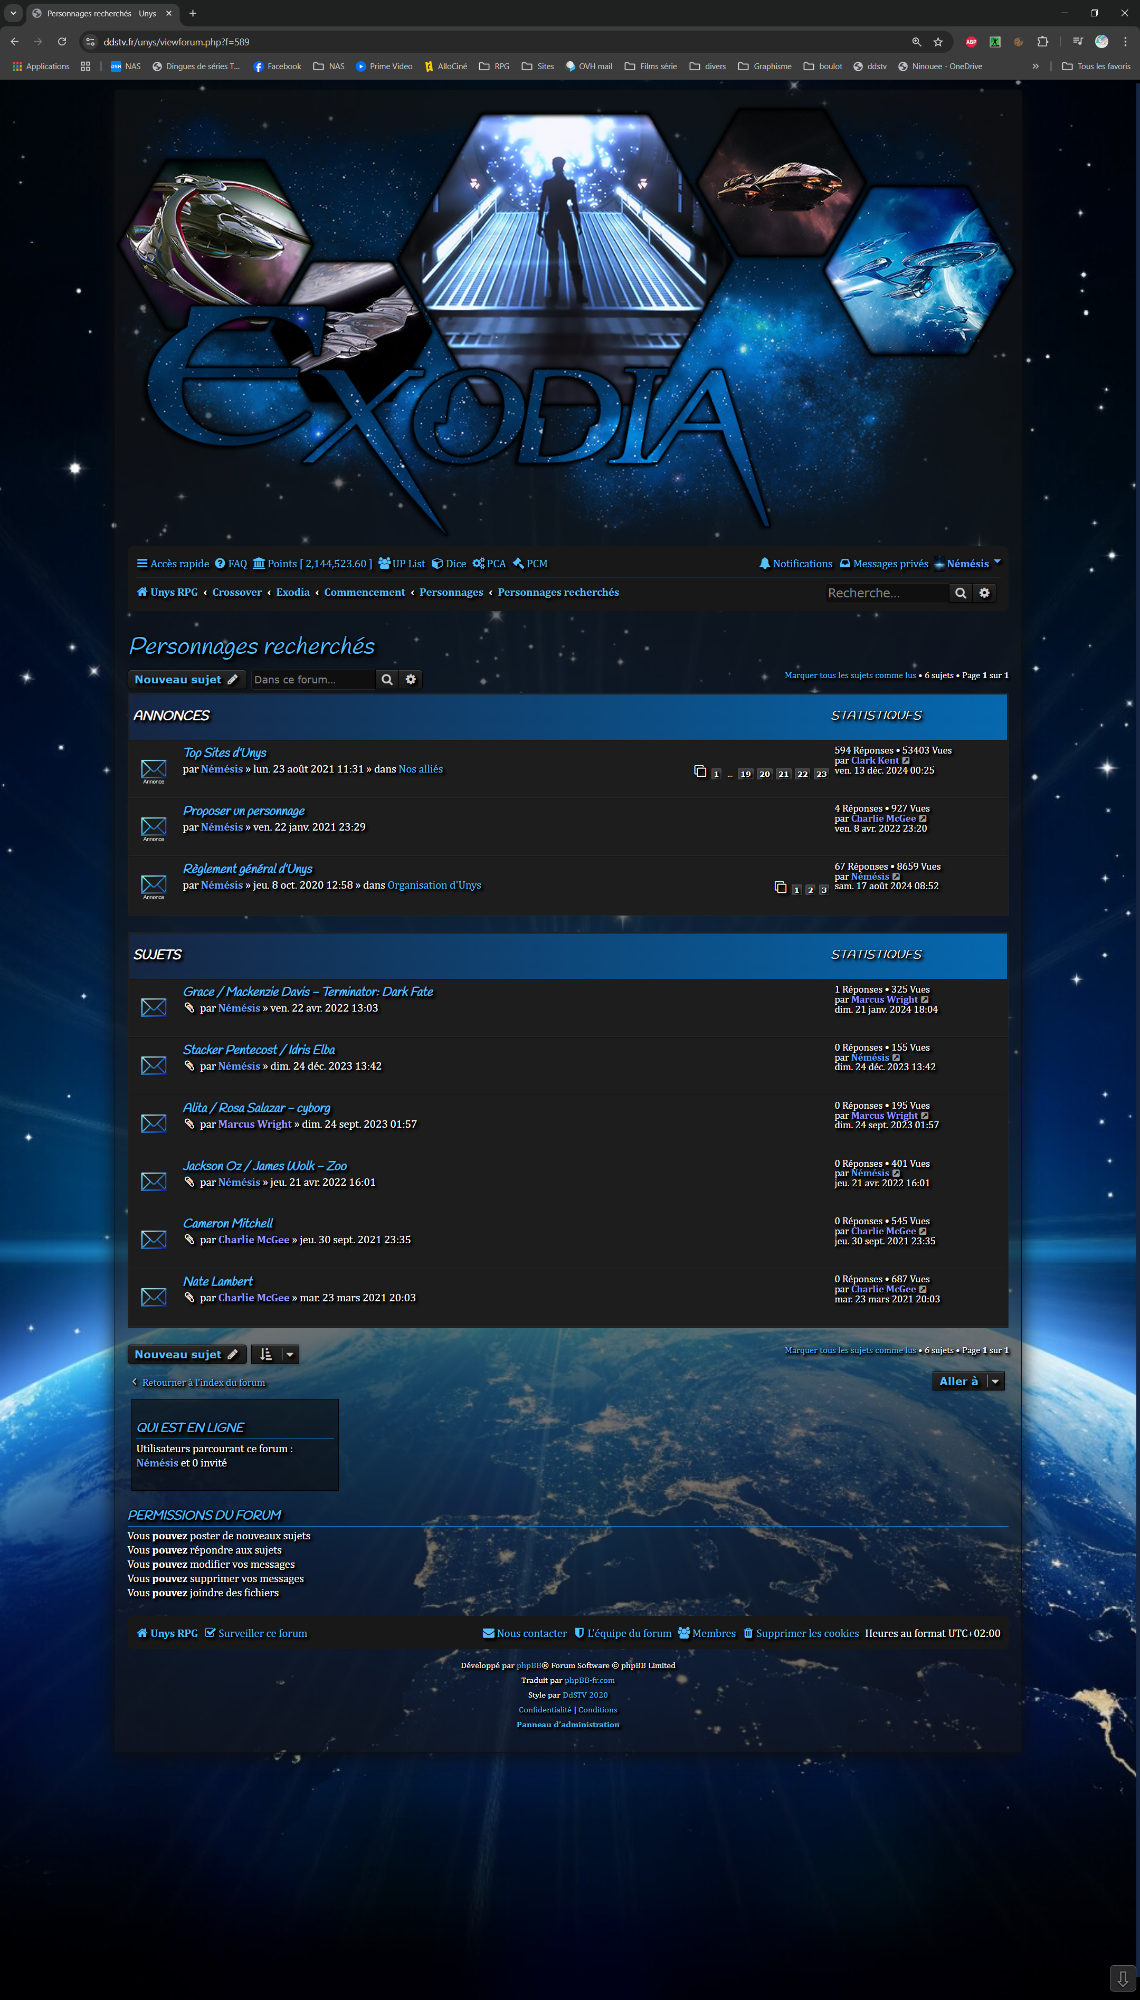The height and width of the screenshot is (2000, 1140).
Task: Go to Commencement breadcrumb
Action: [x=365, y=593]
